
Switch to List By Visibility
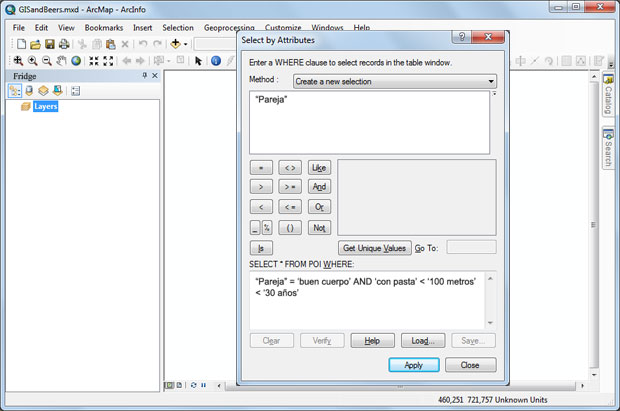click(x=43, y=91)
